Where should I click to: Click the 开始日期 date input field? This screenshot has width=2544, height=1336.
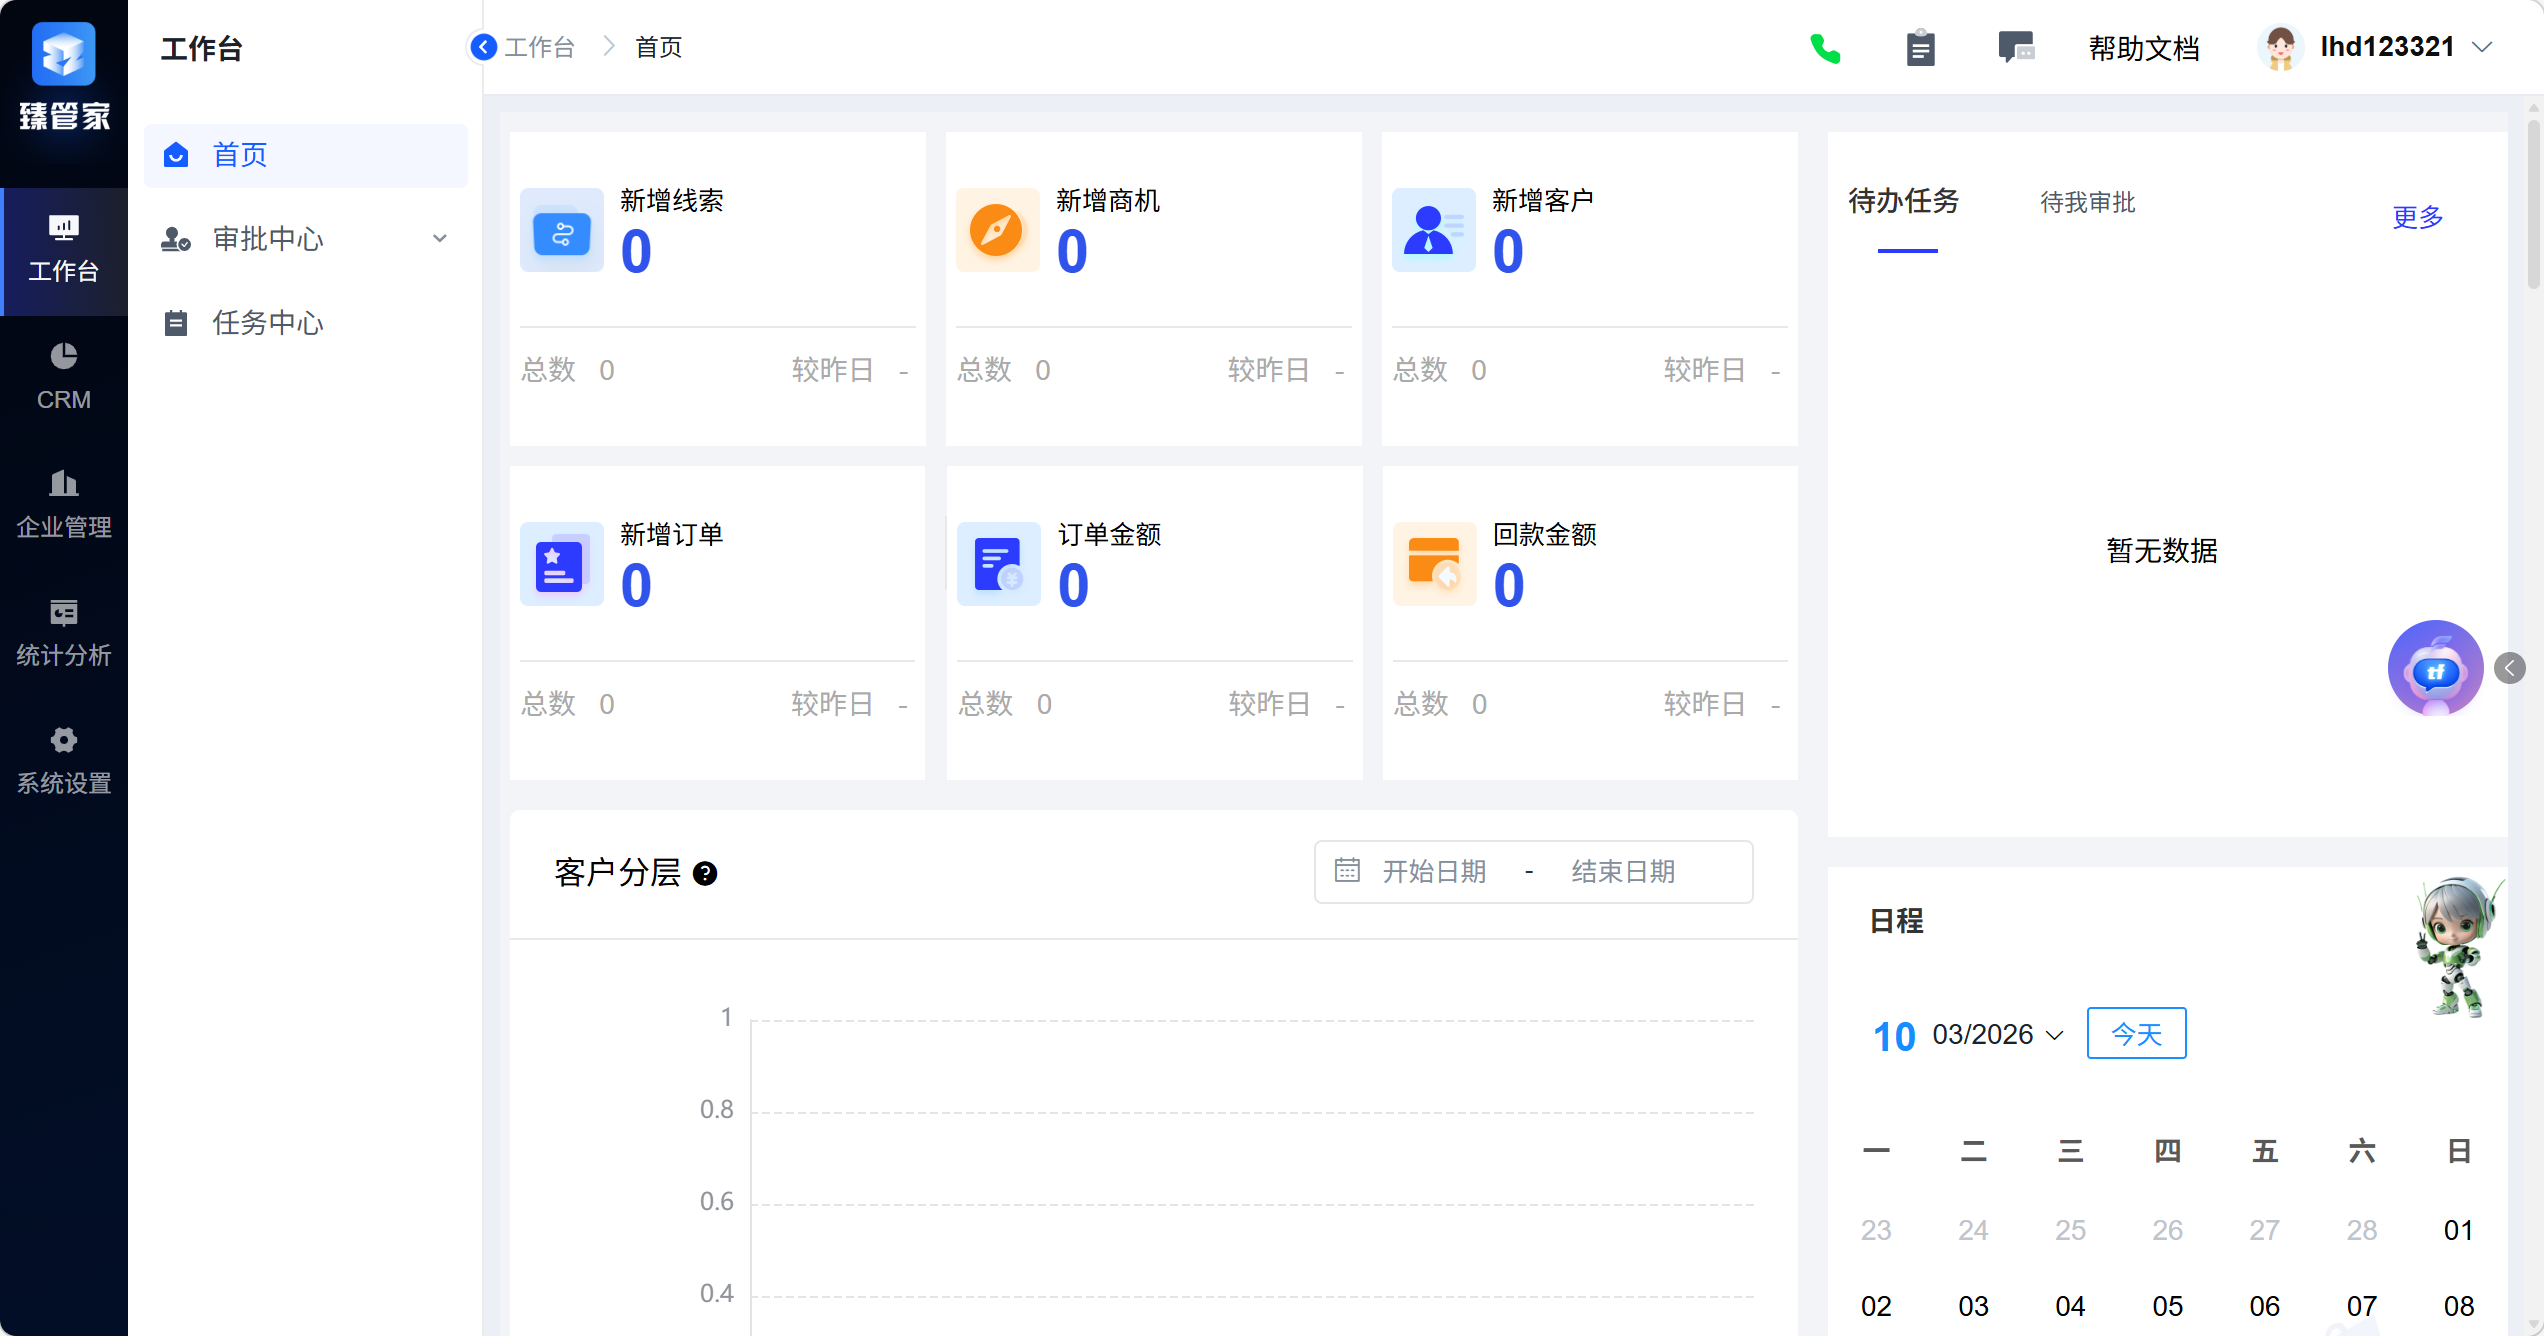pos(1433,872)
